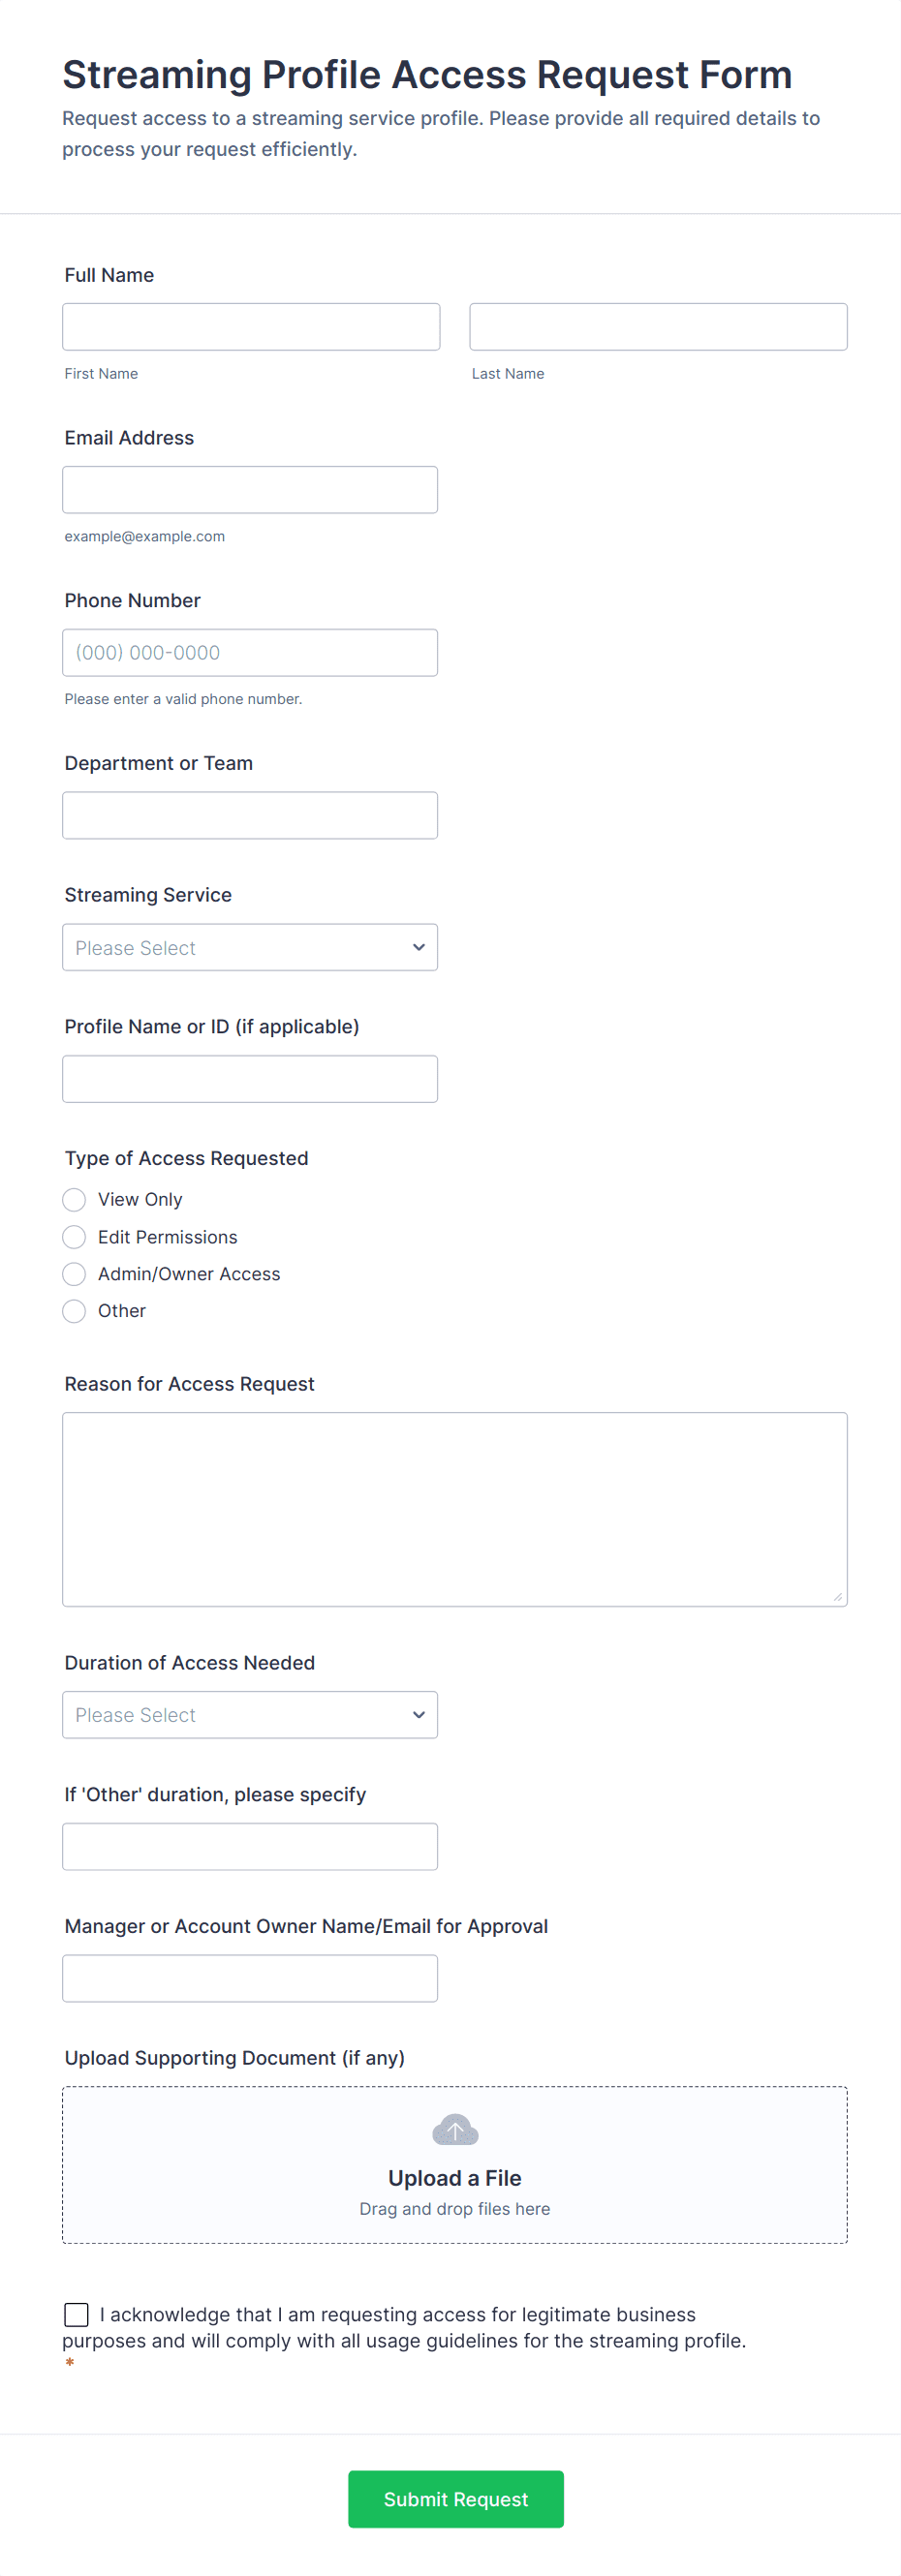Click the cloud upload icon

click(454, 2130)
